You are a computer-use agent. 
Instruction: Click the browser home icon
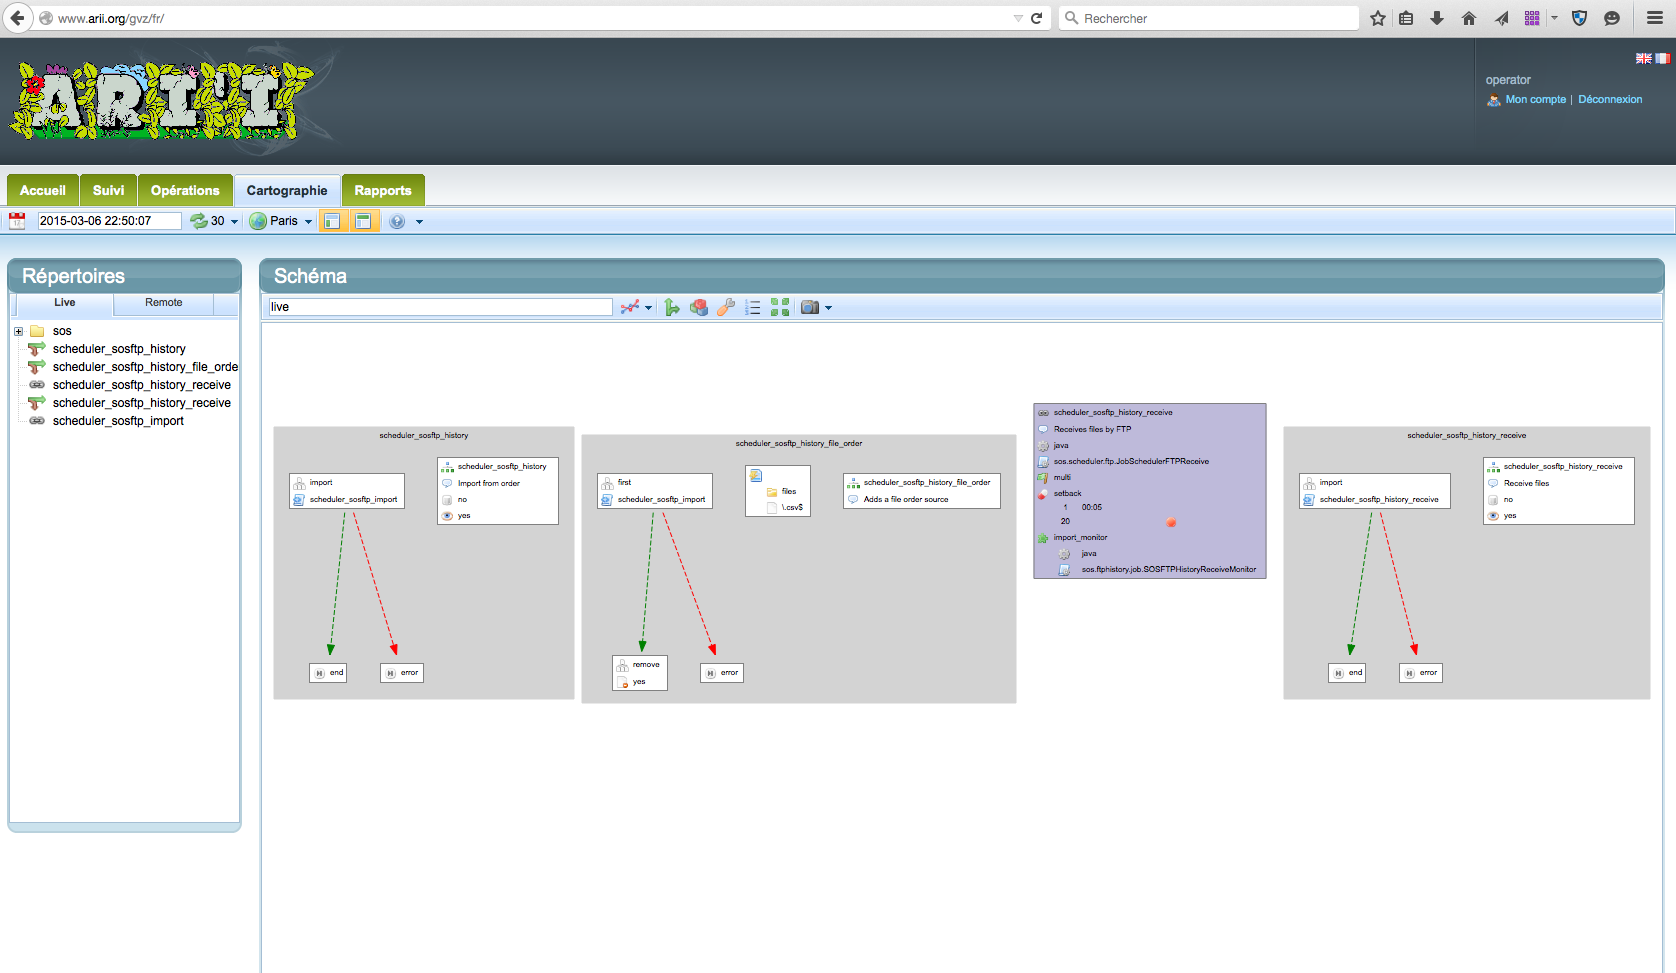point(1468,18)
